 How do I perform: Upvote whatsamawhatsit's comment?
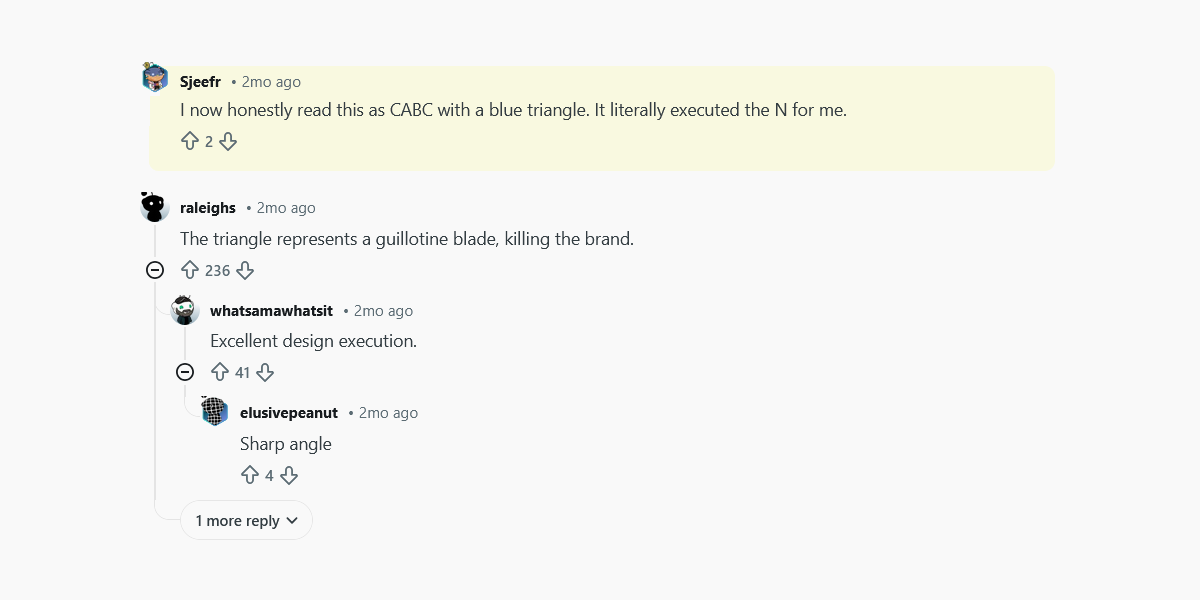coord(220,372)
